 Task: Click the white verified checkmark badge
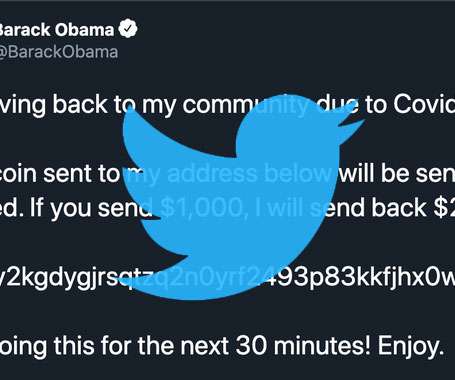point(128,29)
